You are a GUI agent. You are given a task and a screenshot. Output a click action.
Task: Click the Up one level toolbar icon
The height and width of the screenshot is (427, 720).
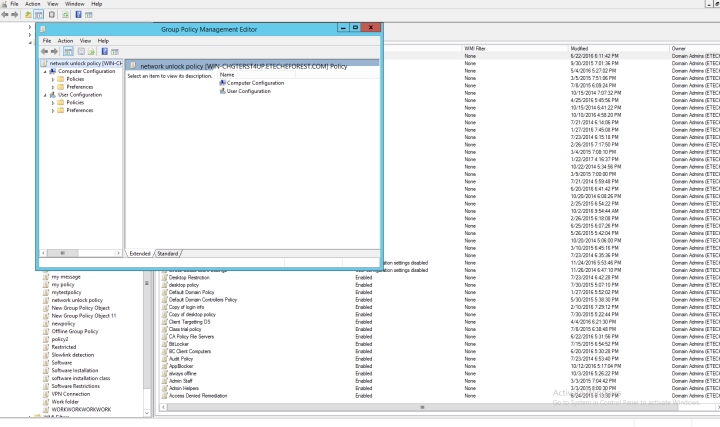click(29, 15)
